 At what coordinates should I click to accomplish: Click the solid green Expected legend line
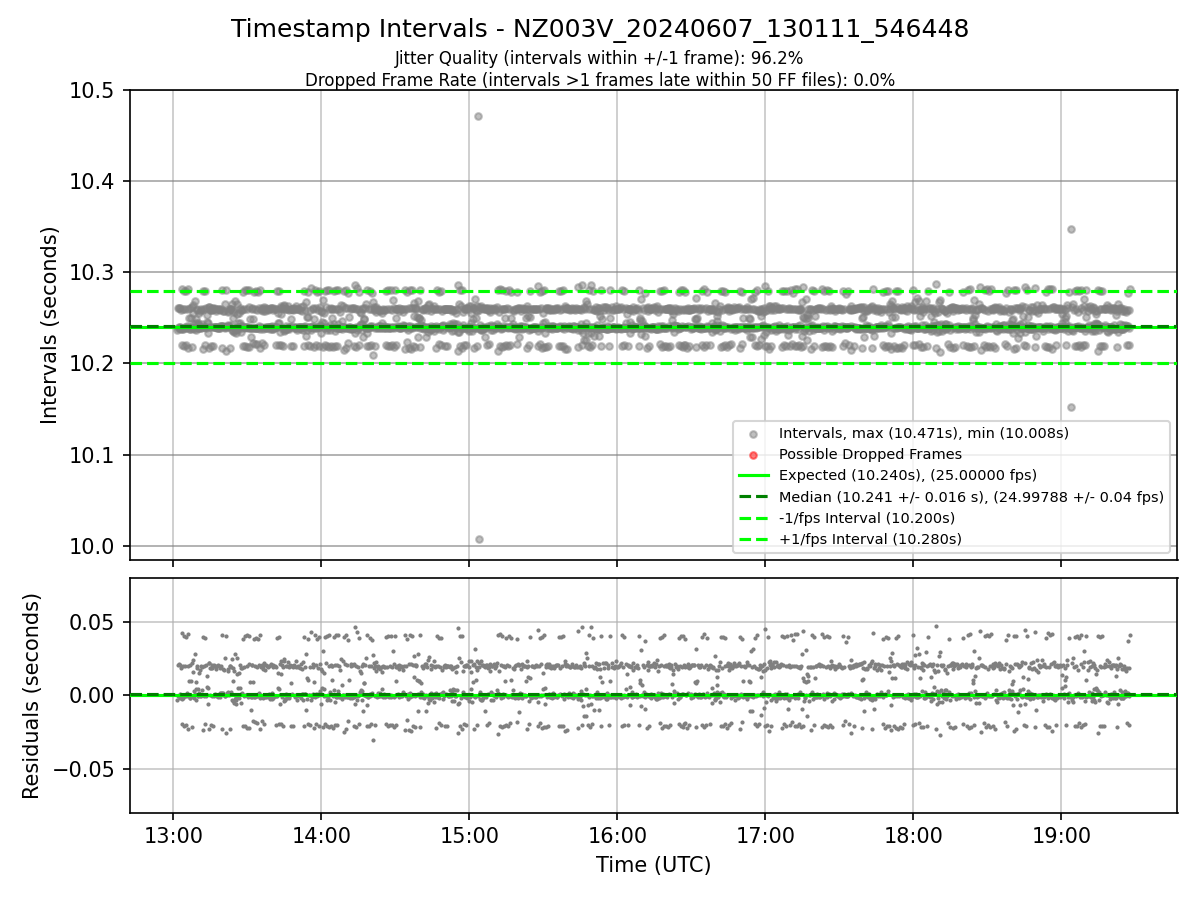coord(754,476)
